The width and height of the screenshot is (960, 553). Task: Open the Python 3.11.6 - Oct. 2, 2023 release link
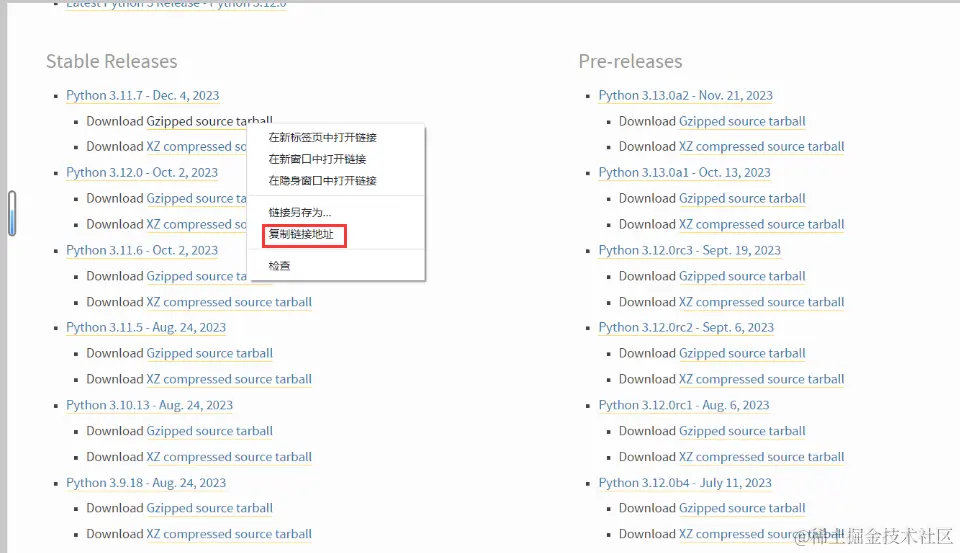pyautogui.click(x=142, y=250)
